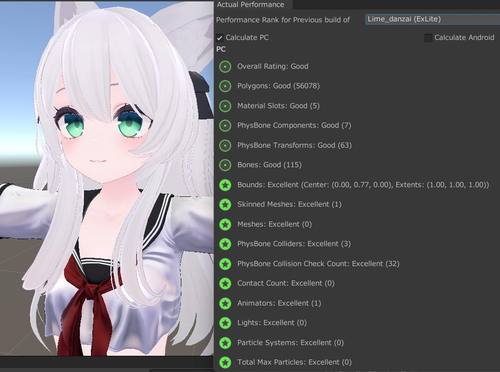The width and height of the screenshot is (500, 372).
Task: Click the PhysBone Transforms rating icon
Action: (225, 145)
